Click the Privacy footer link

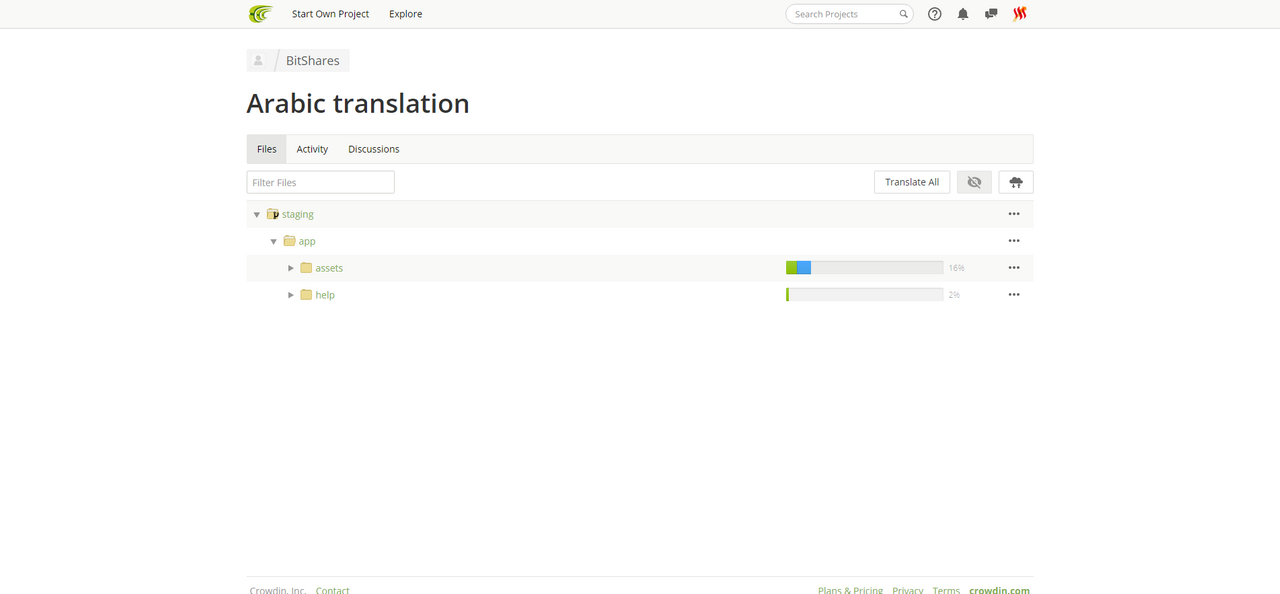point(908,590)
